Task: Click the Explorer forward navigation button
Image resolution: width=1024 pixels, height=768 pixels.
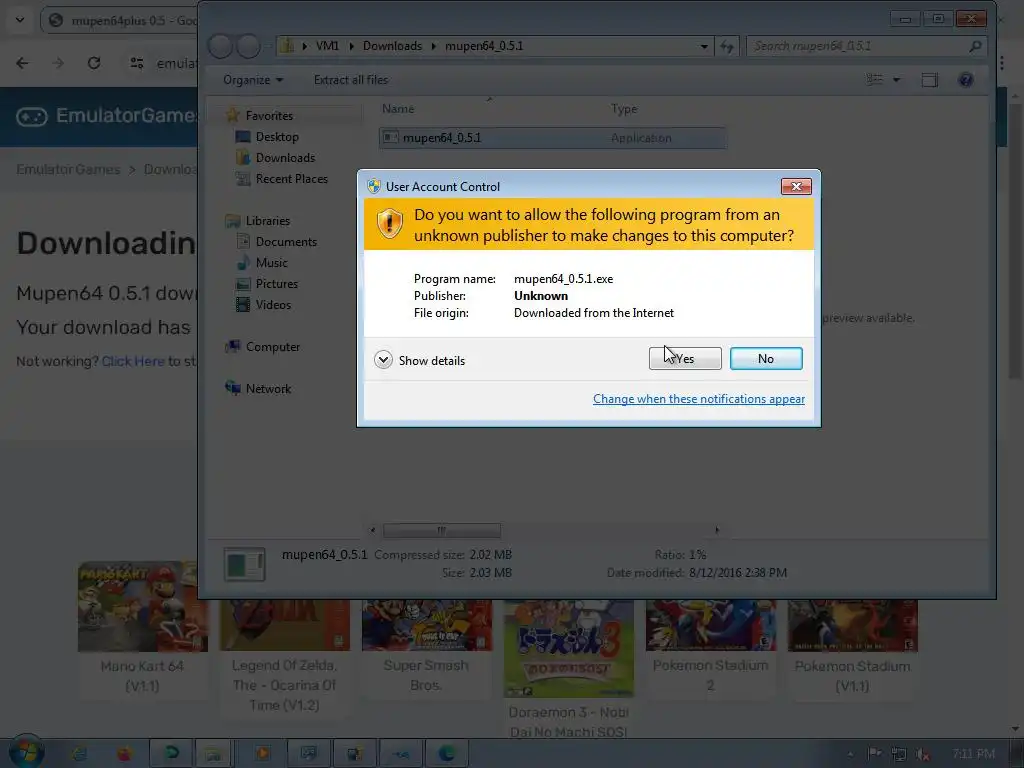Action: tap(248, 46)
